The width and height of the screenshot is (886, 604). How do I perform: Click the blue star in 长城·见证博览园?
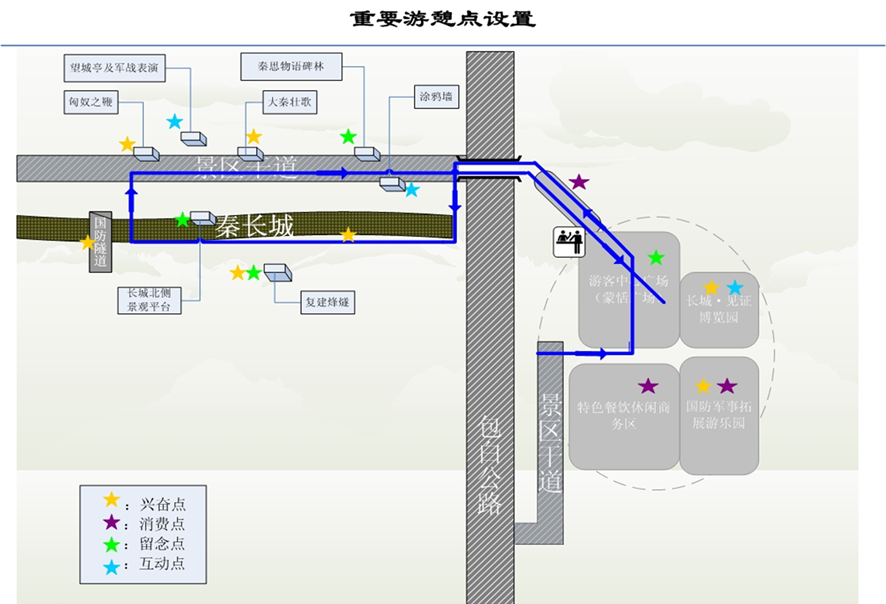[x=735, y=288]
